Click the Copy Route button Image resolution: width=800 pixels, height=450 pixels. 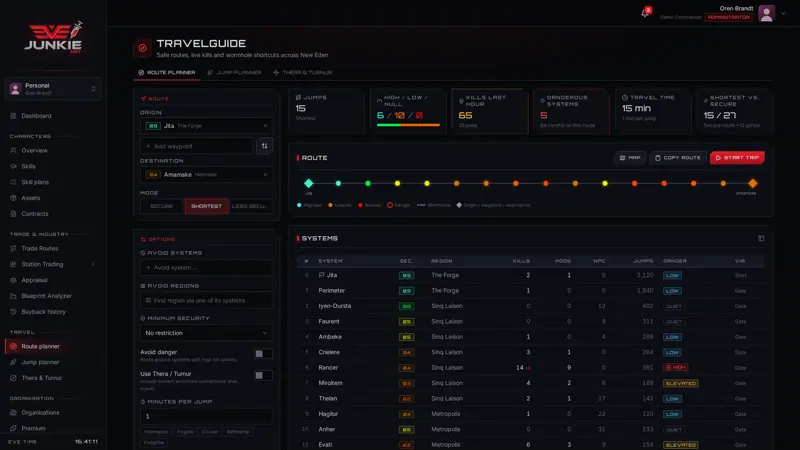pyautogui.click(x=678, y=158)
